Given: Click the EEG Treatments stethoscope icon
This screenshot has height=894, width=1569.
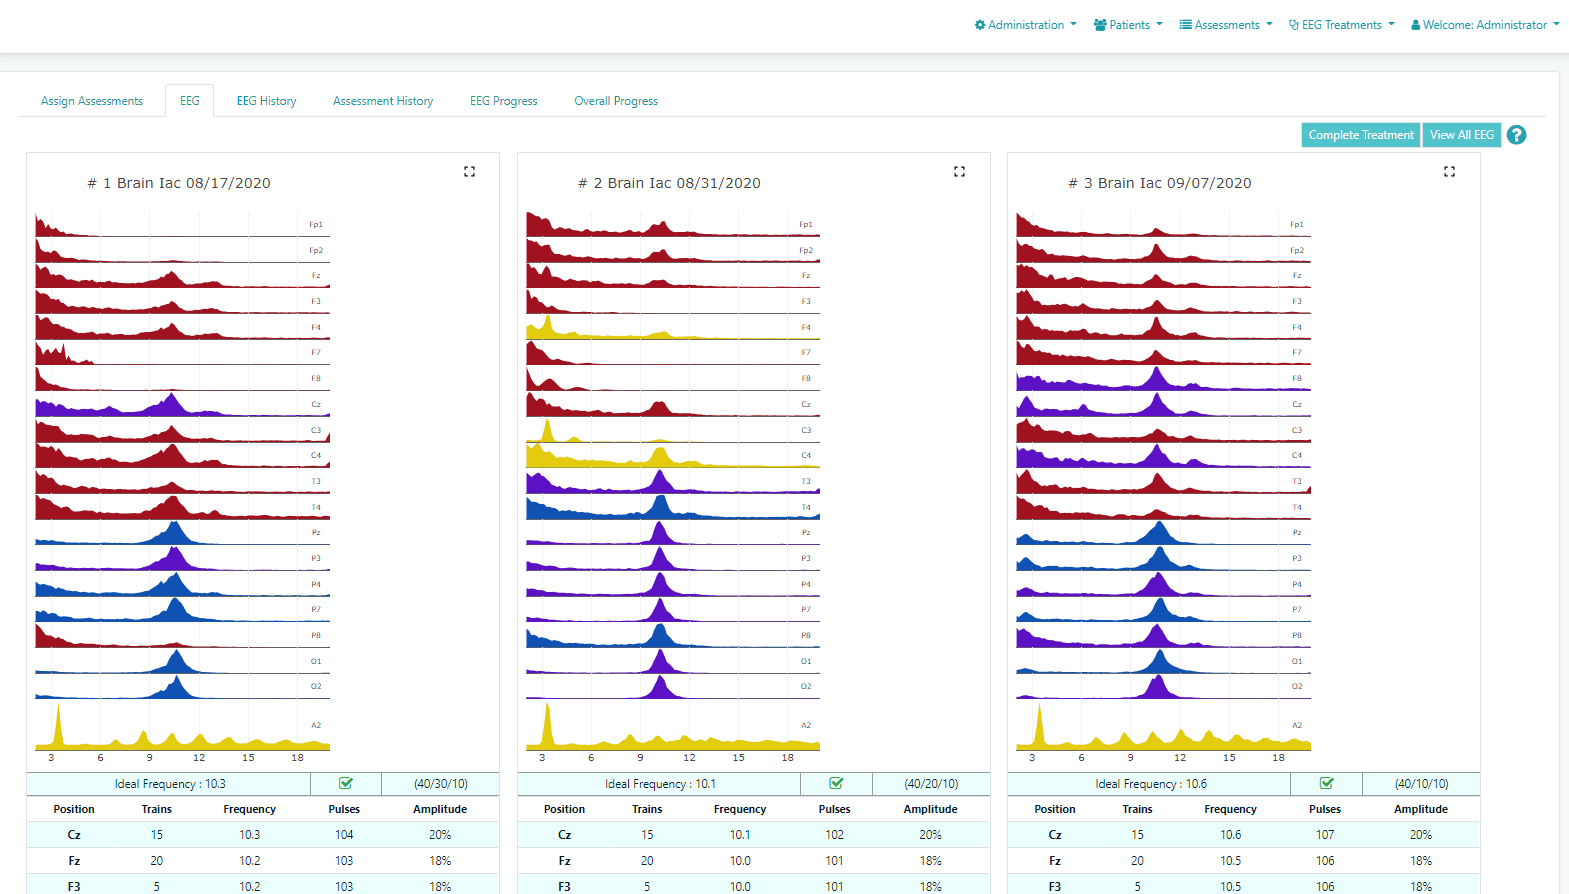Looking at the screenshot, I should point(1294,25).
